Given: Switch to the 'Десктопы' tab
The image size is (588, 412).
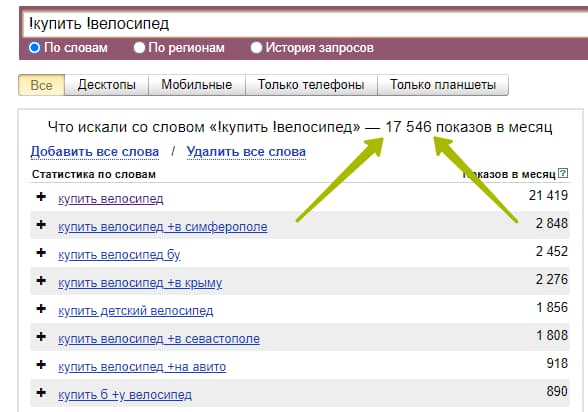Looking at the screenshot, I should [x=106, y=85].
